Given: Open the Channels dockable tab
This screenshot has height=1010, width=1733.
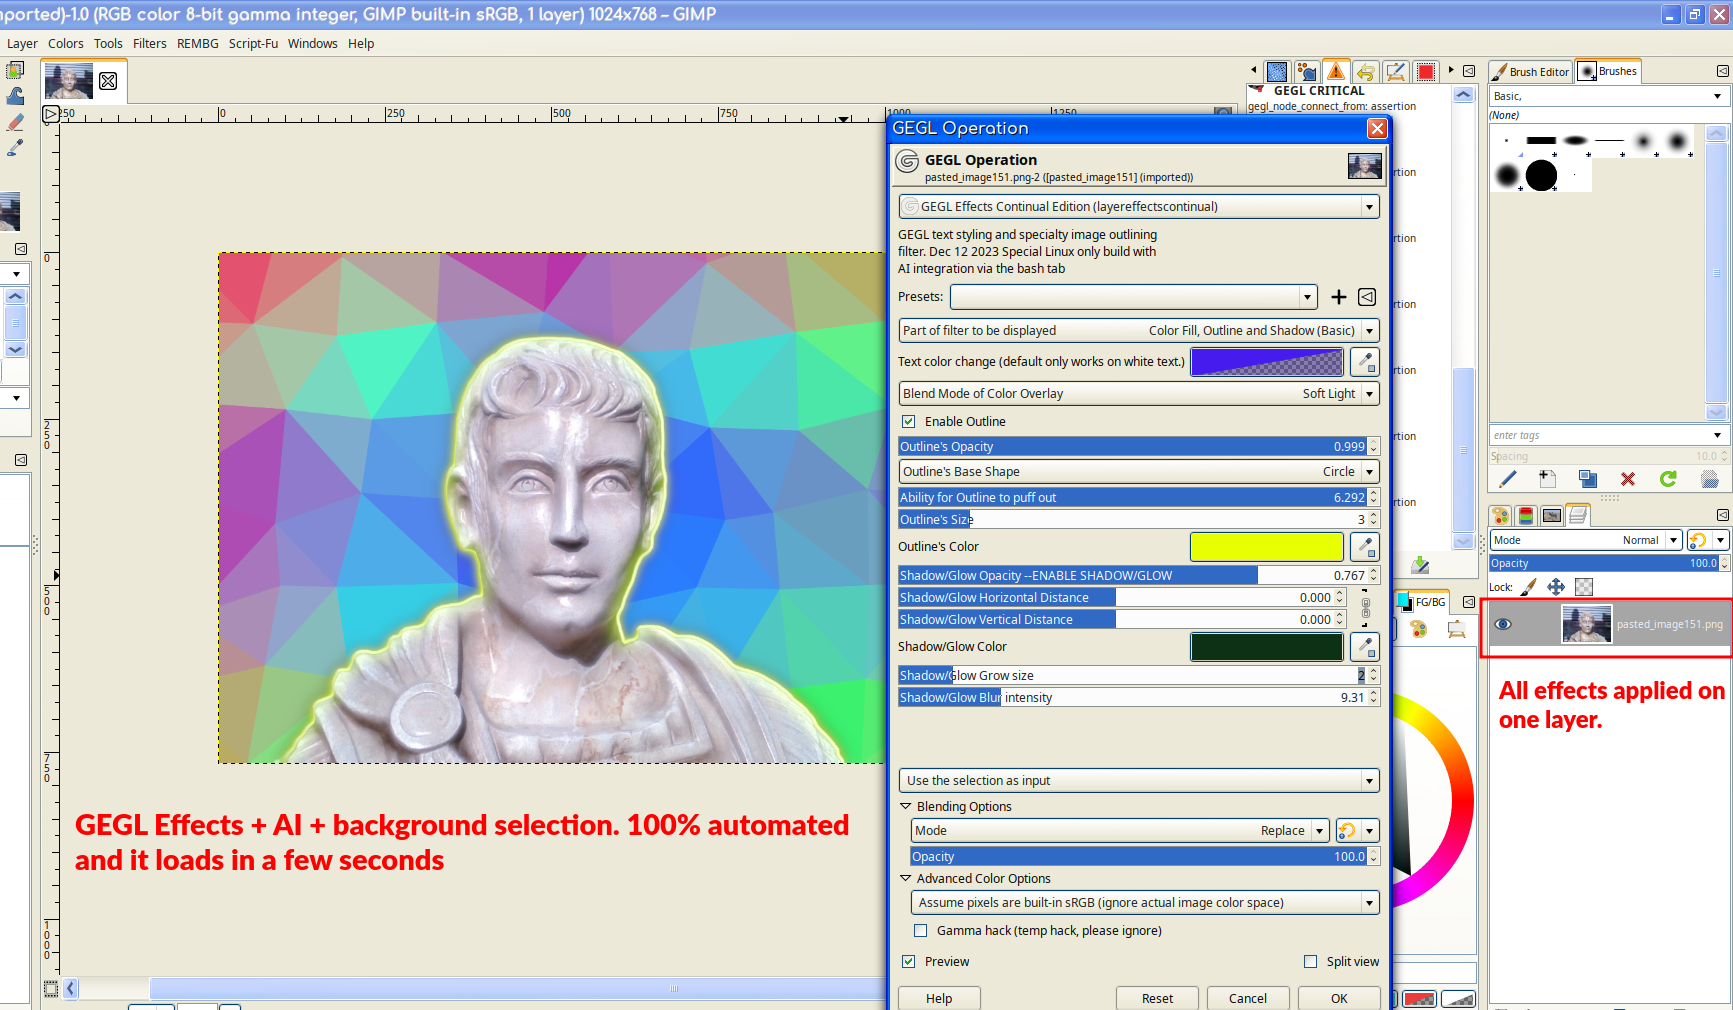Looking at the screenshot, I should click(x=1526, y=516).
